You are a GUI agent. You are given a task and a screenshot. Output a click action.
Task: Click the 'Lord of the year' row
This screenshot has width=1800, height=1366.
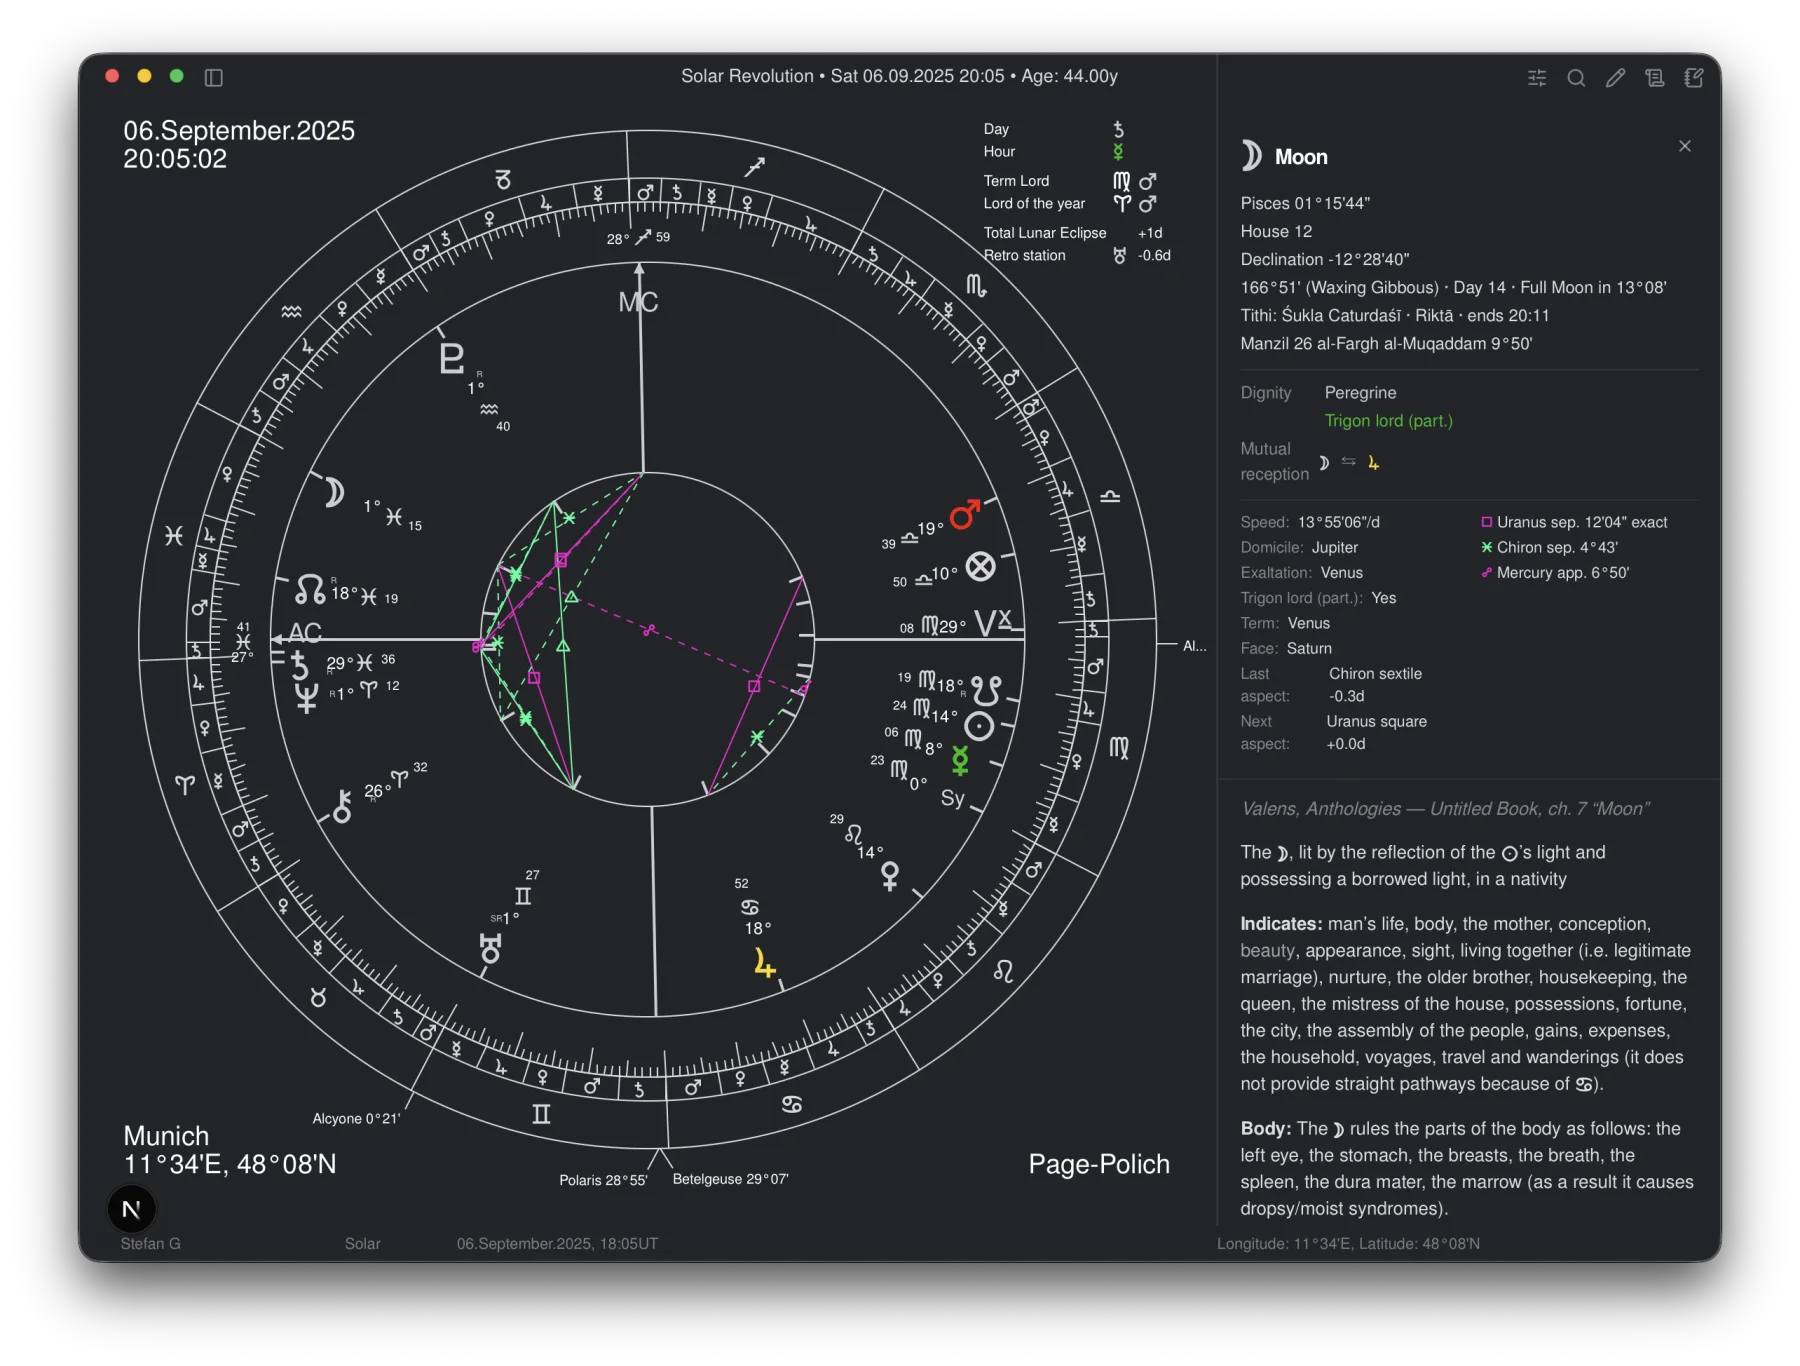[1070, 204]
